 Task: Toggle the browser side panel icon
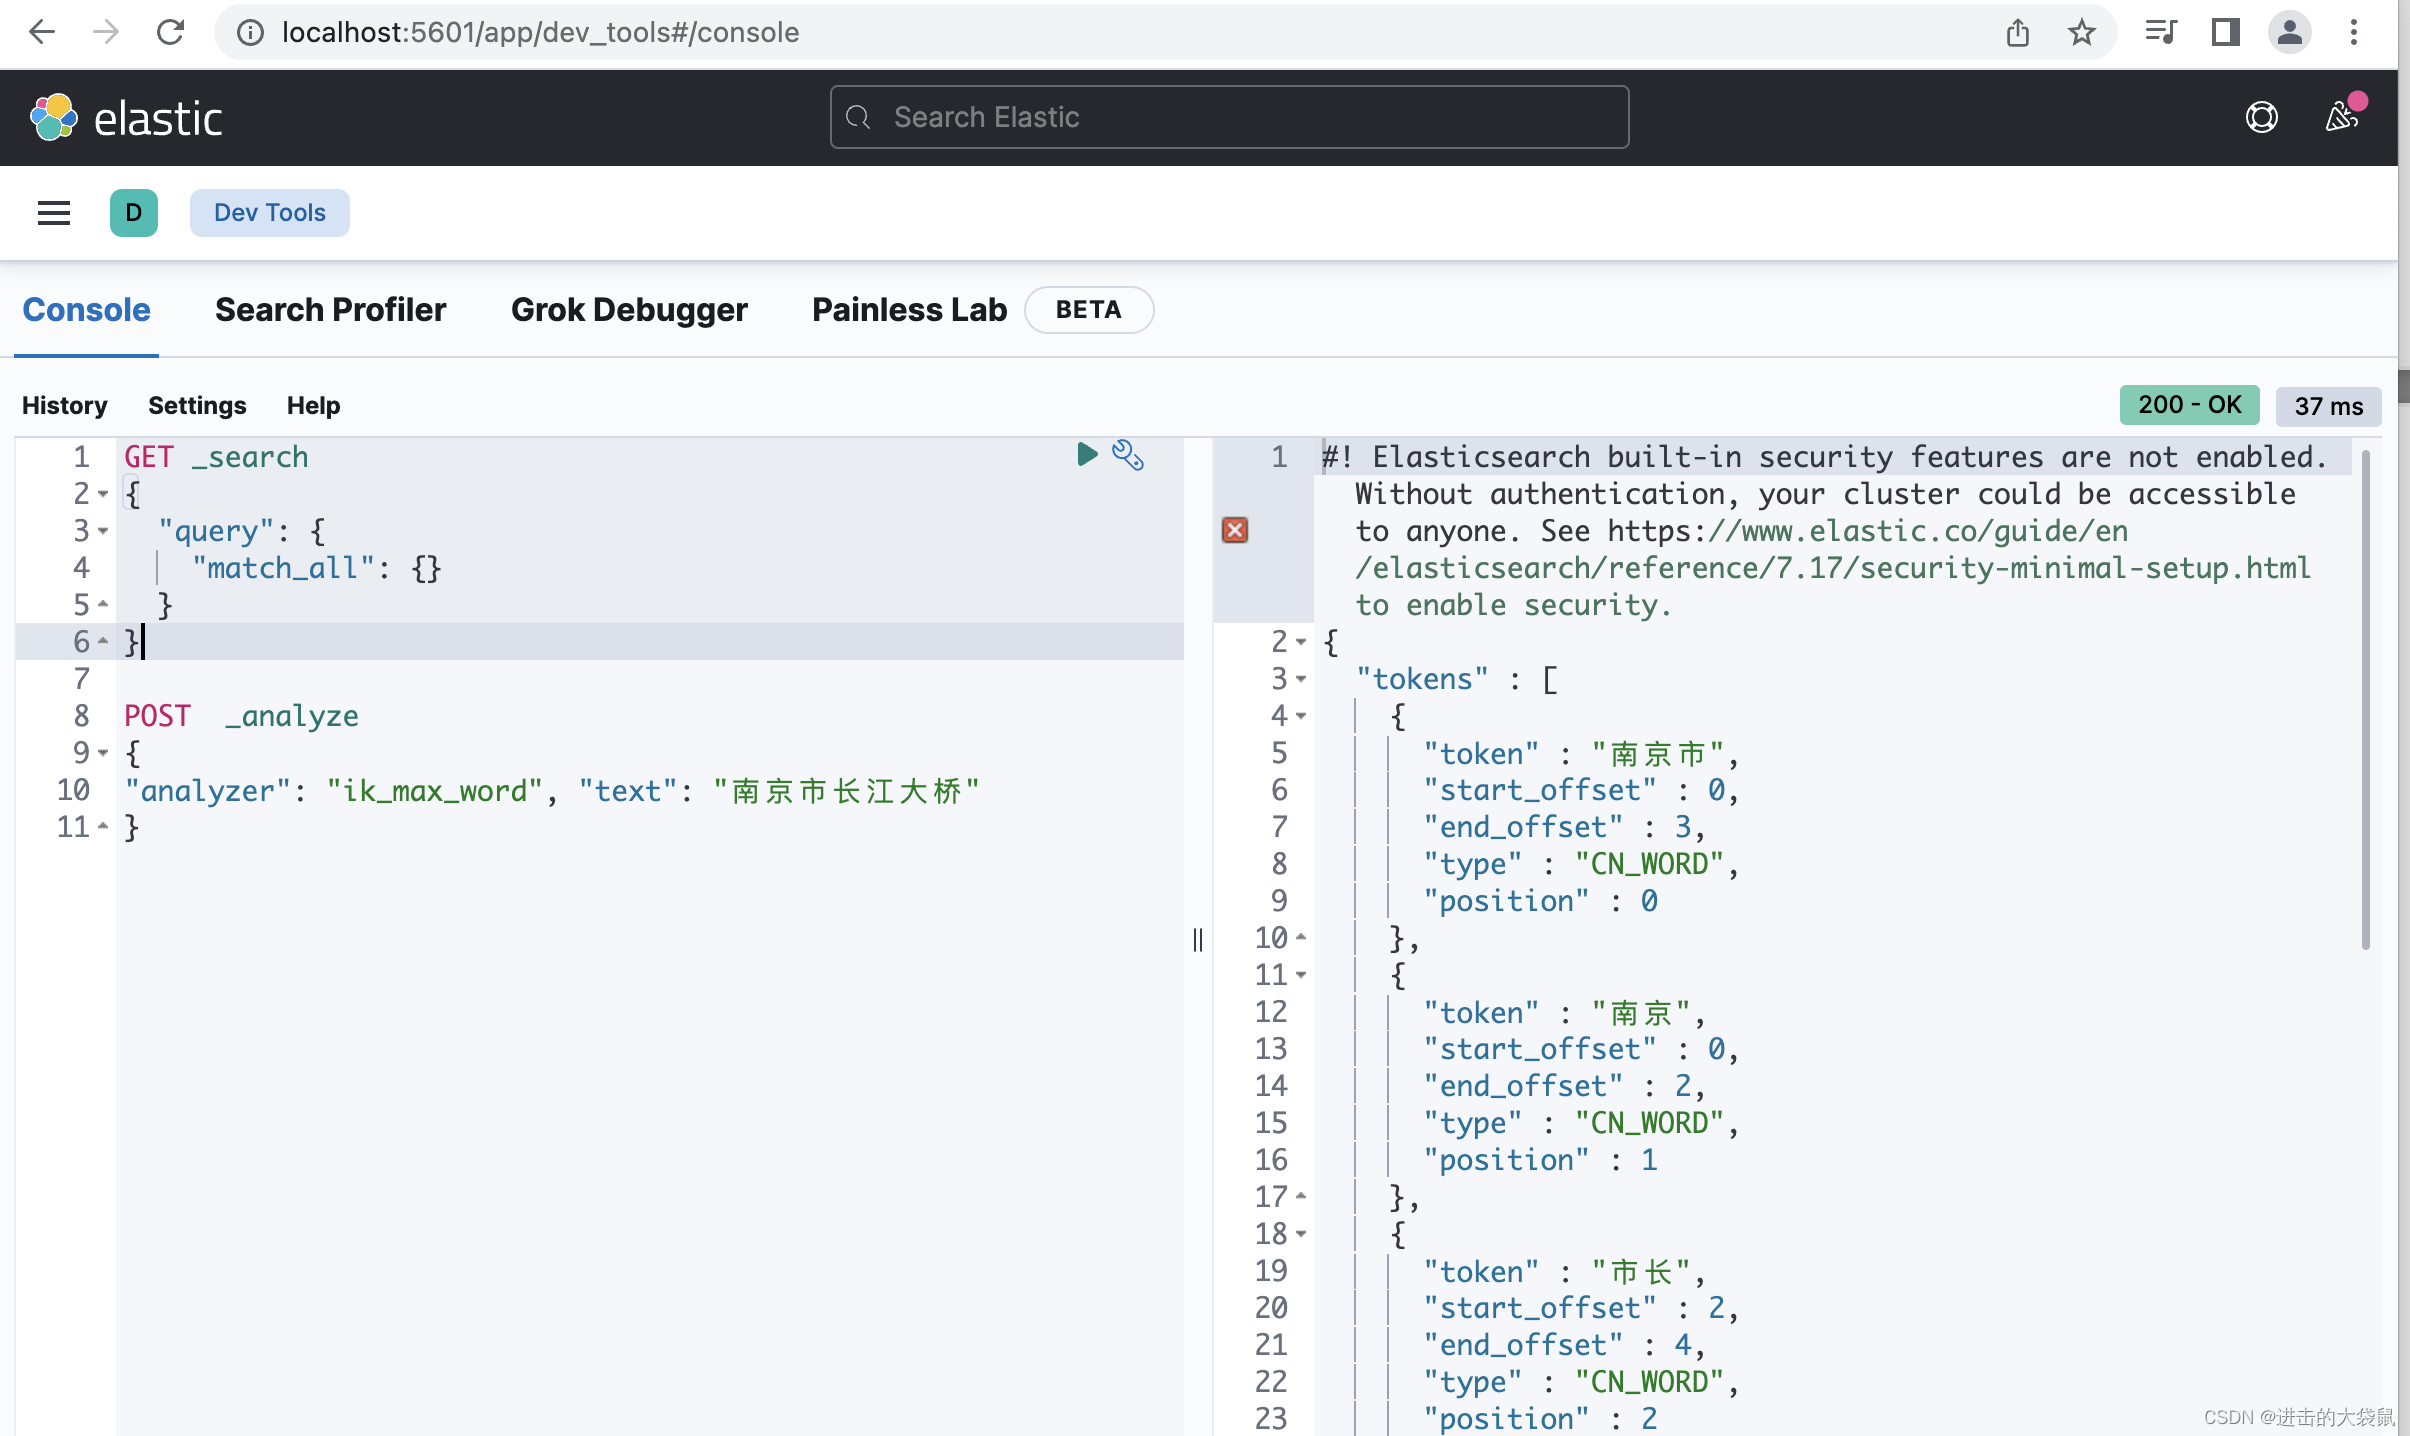click(x=2225, y=33)
